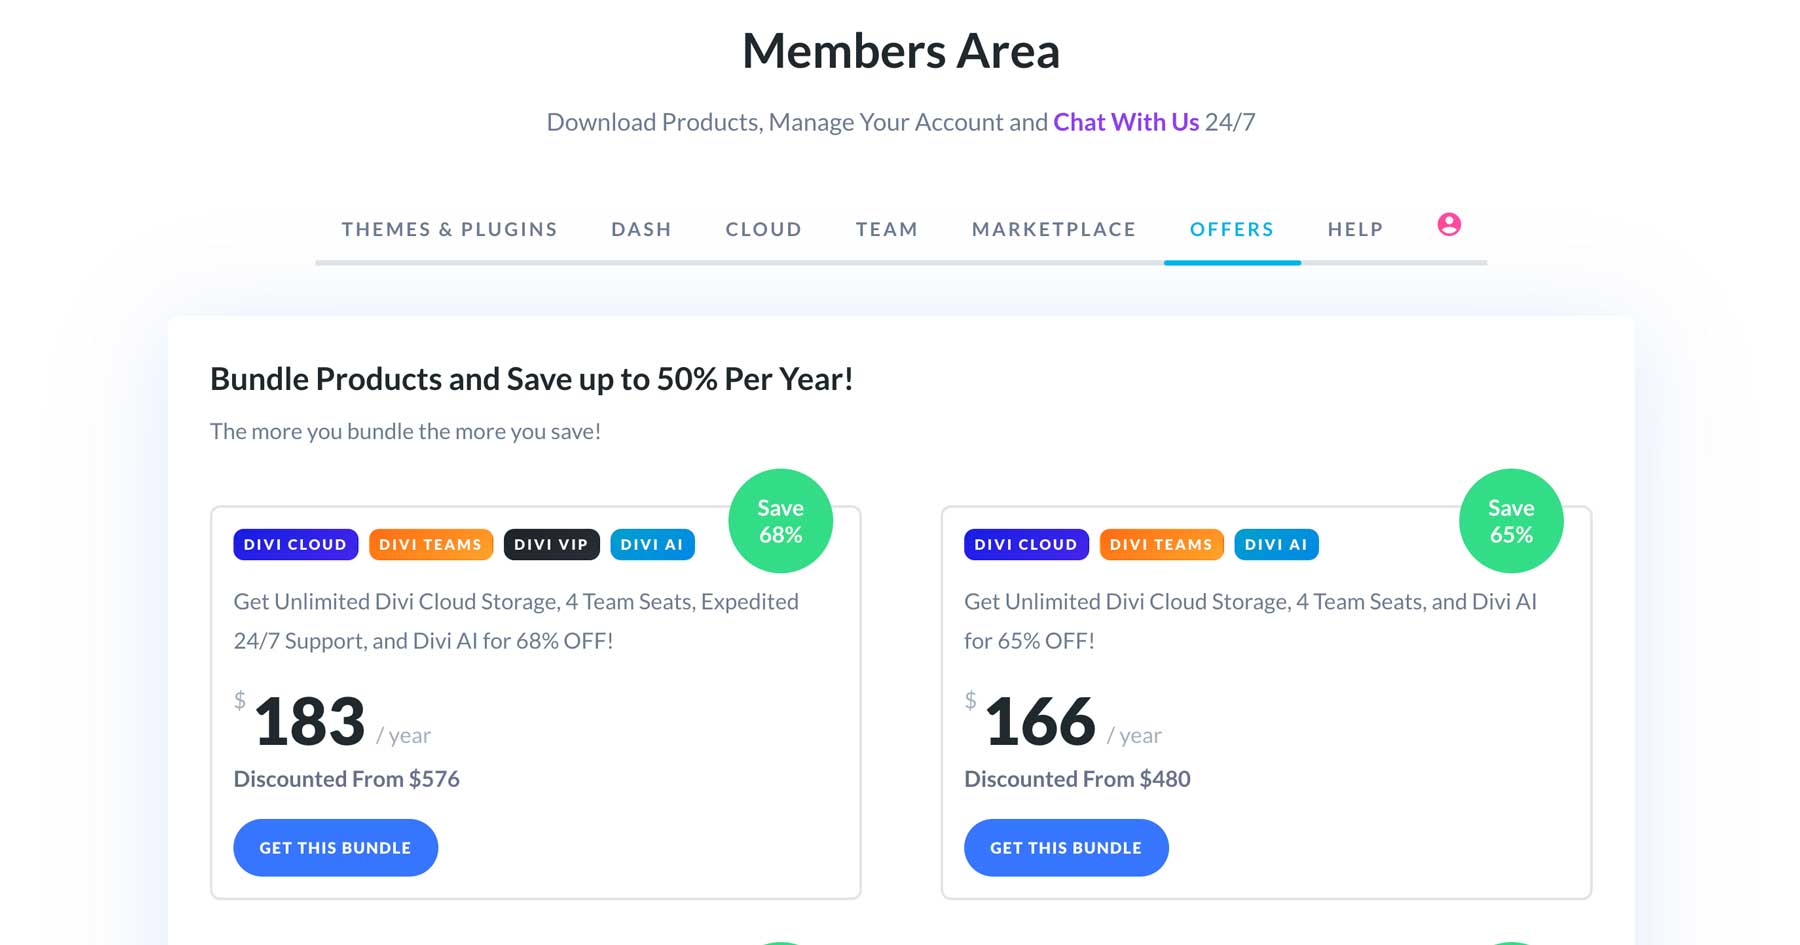Image resolution: width=1800 pixels, height=945 pixels.
Task: Select the Save 65% badge
Action: [x=1511, y=520]
